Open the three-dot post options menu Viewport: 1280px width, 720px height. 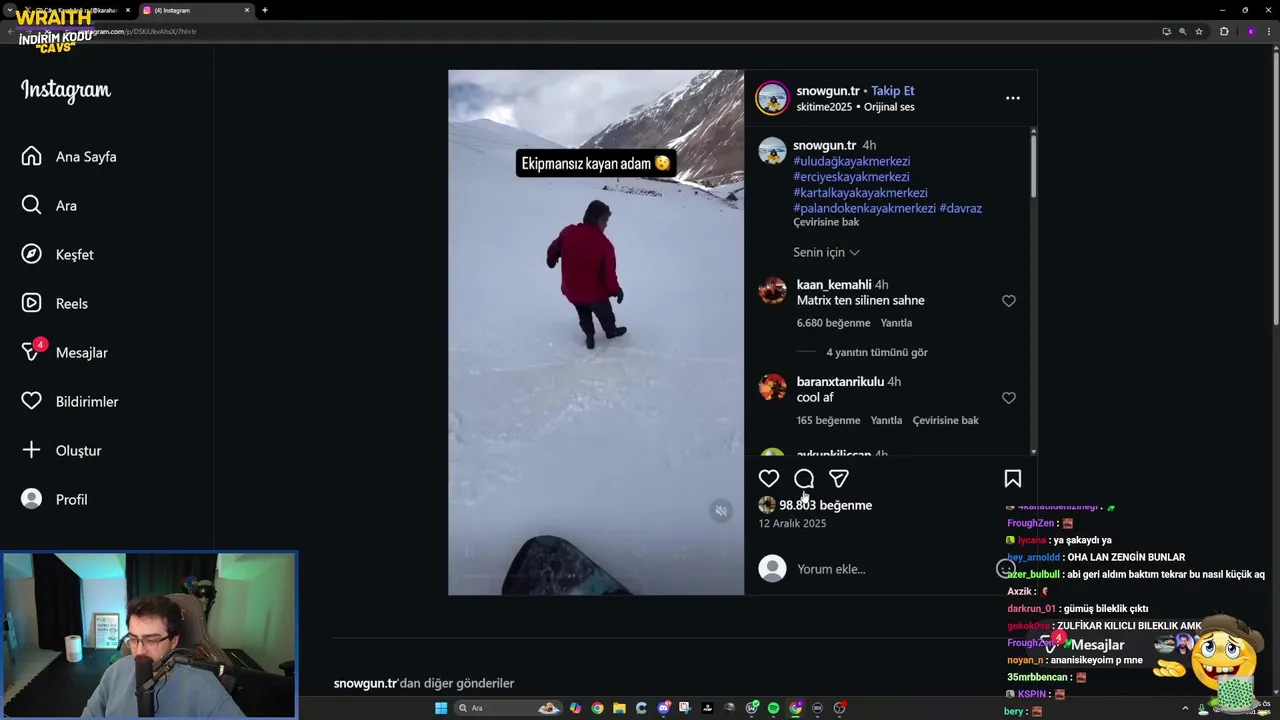tap(1013, 98)
